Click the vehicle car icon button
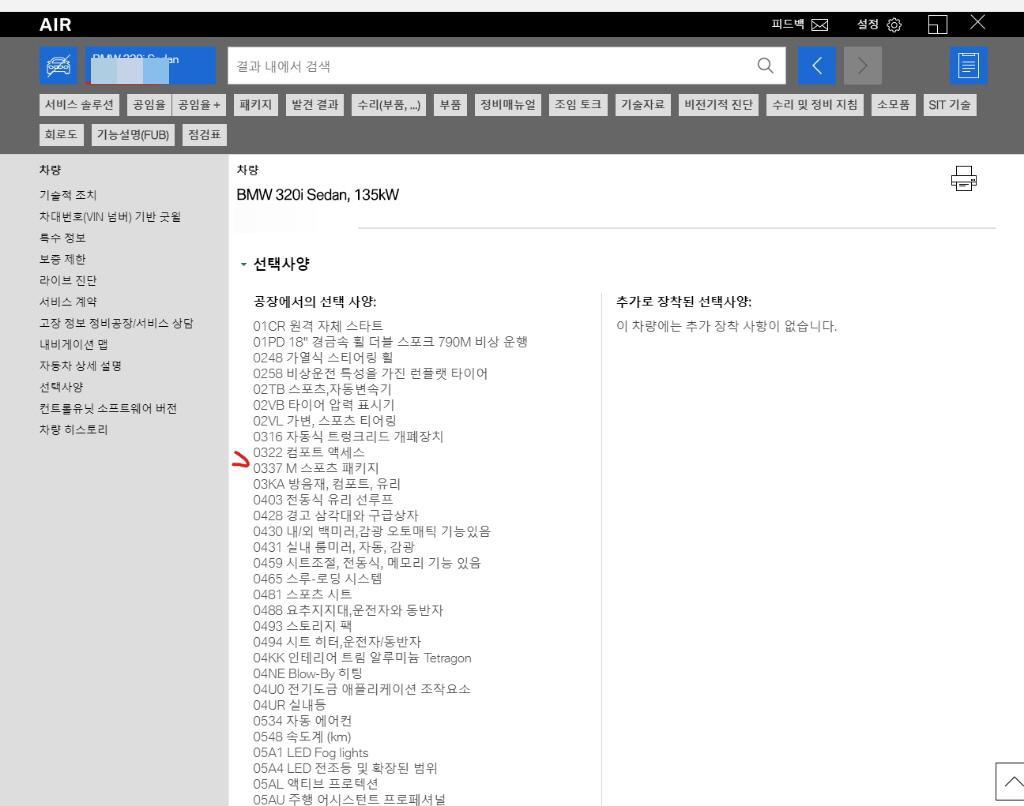Image resolution: width=1024 pixels, height=806 pixels. [x=57, y=67]
